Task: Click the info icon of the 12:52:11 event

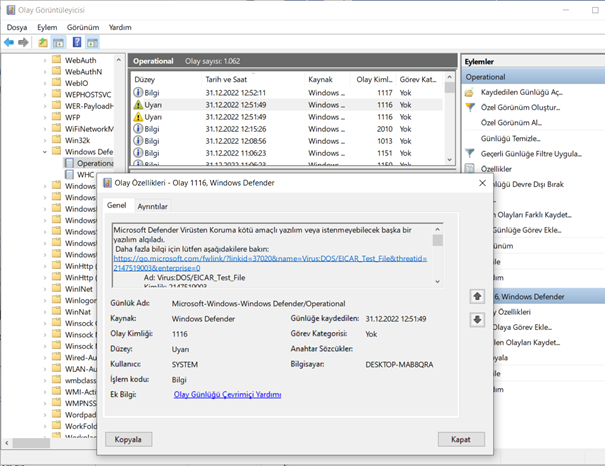Action: pyautogui.click(x=138, y=93)
